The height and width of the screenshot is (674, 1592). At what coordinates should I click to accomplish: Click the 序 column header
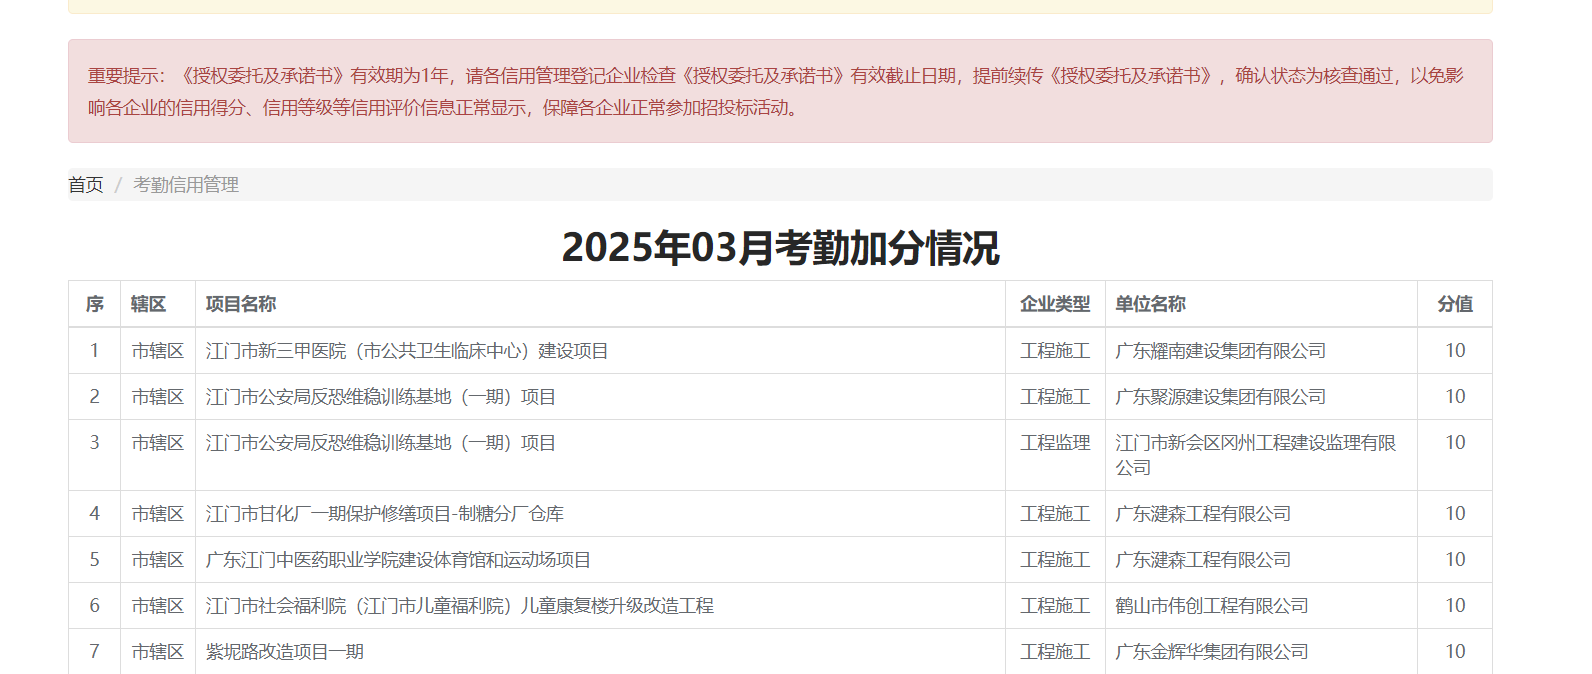pos(95,304)
